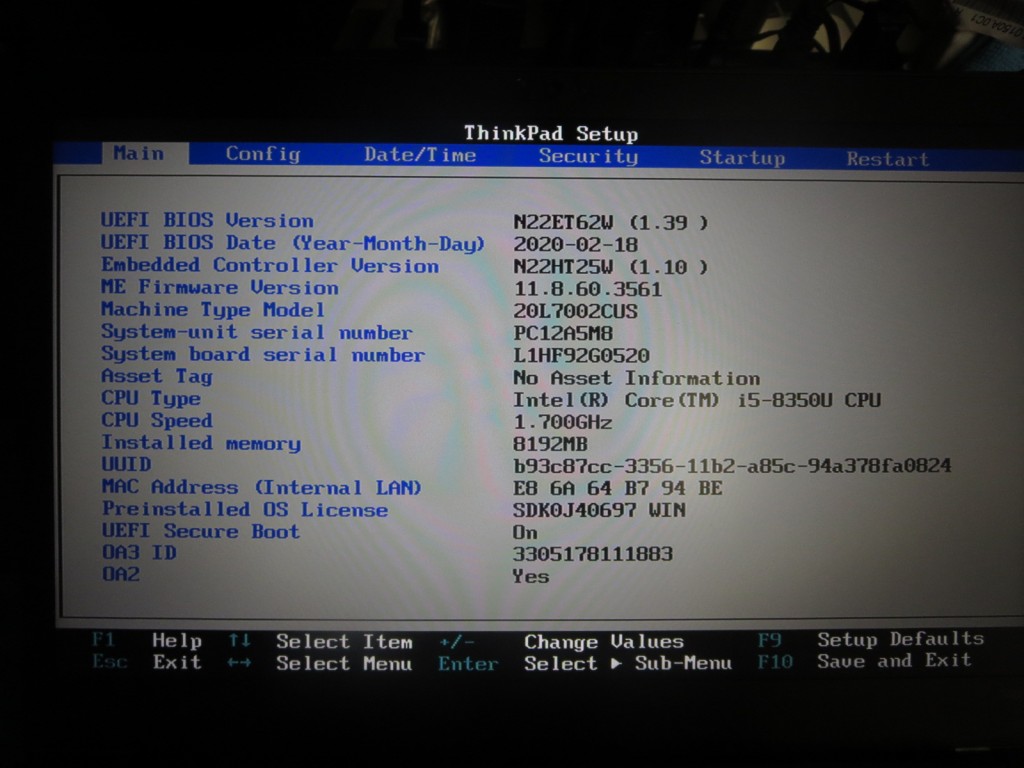Click System-unit serial number label
1024x768 pixels.
coord(257,332)
